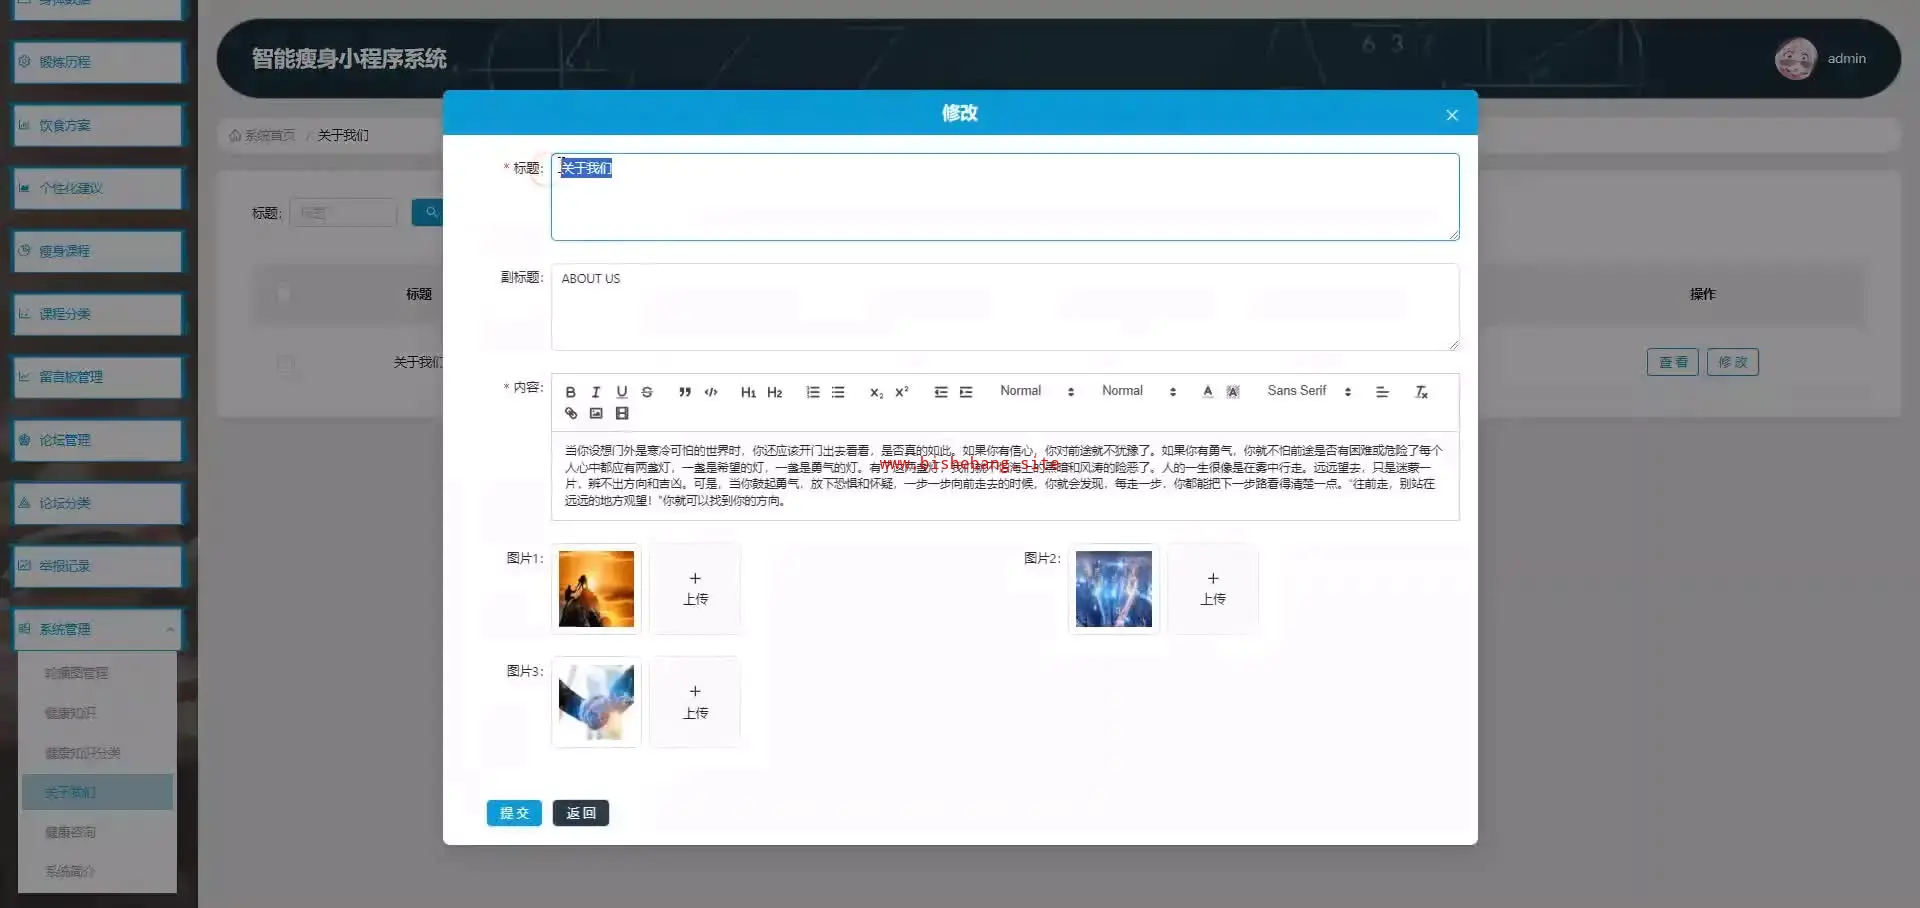This screenshot has height=908, width=1920.
Task: Open the Sans Serif font dropdown
Action: click(x=1309, y=391)
